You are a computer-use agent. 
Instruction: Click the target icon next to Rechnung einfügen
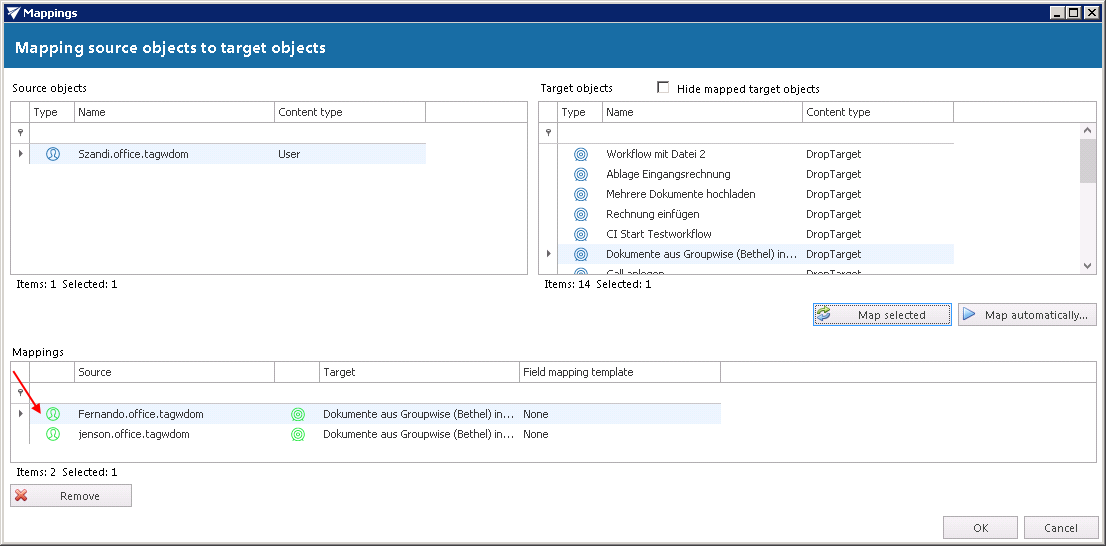pos(581,214)
